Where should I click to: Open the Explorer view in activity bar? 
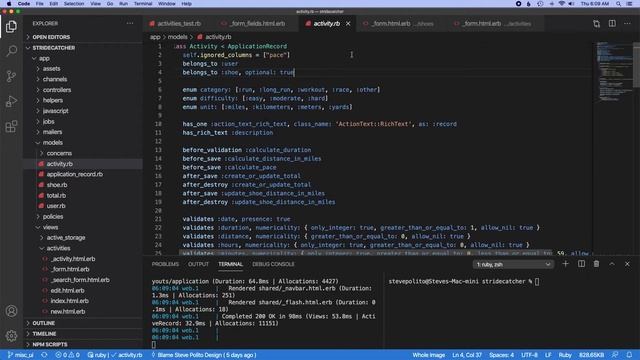click(x=11, y=27)
